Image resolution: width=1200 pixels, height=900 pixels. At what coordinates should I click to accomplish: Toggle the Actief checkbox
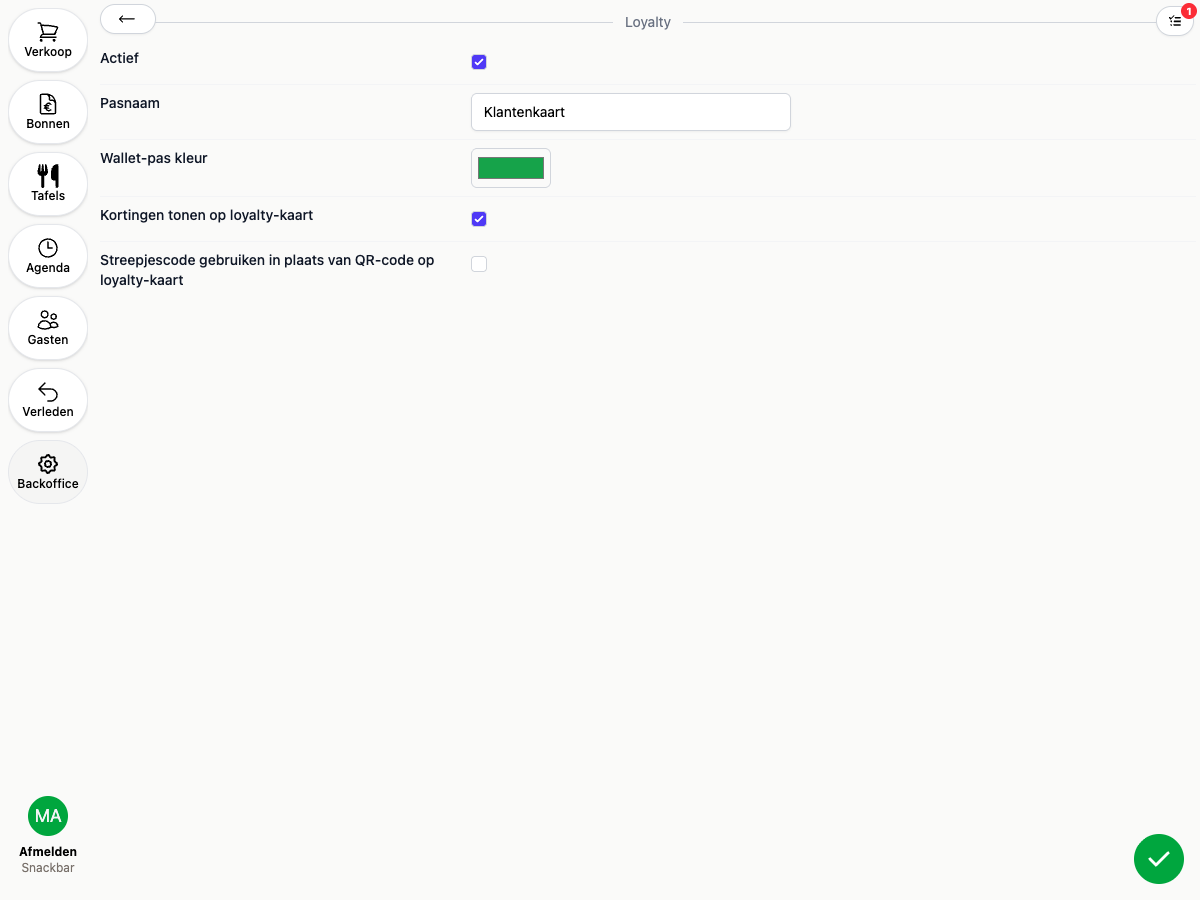[479, 62]
